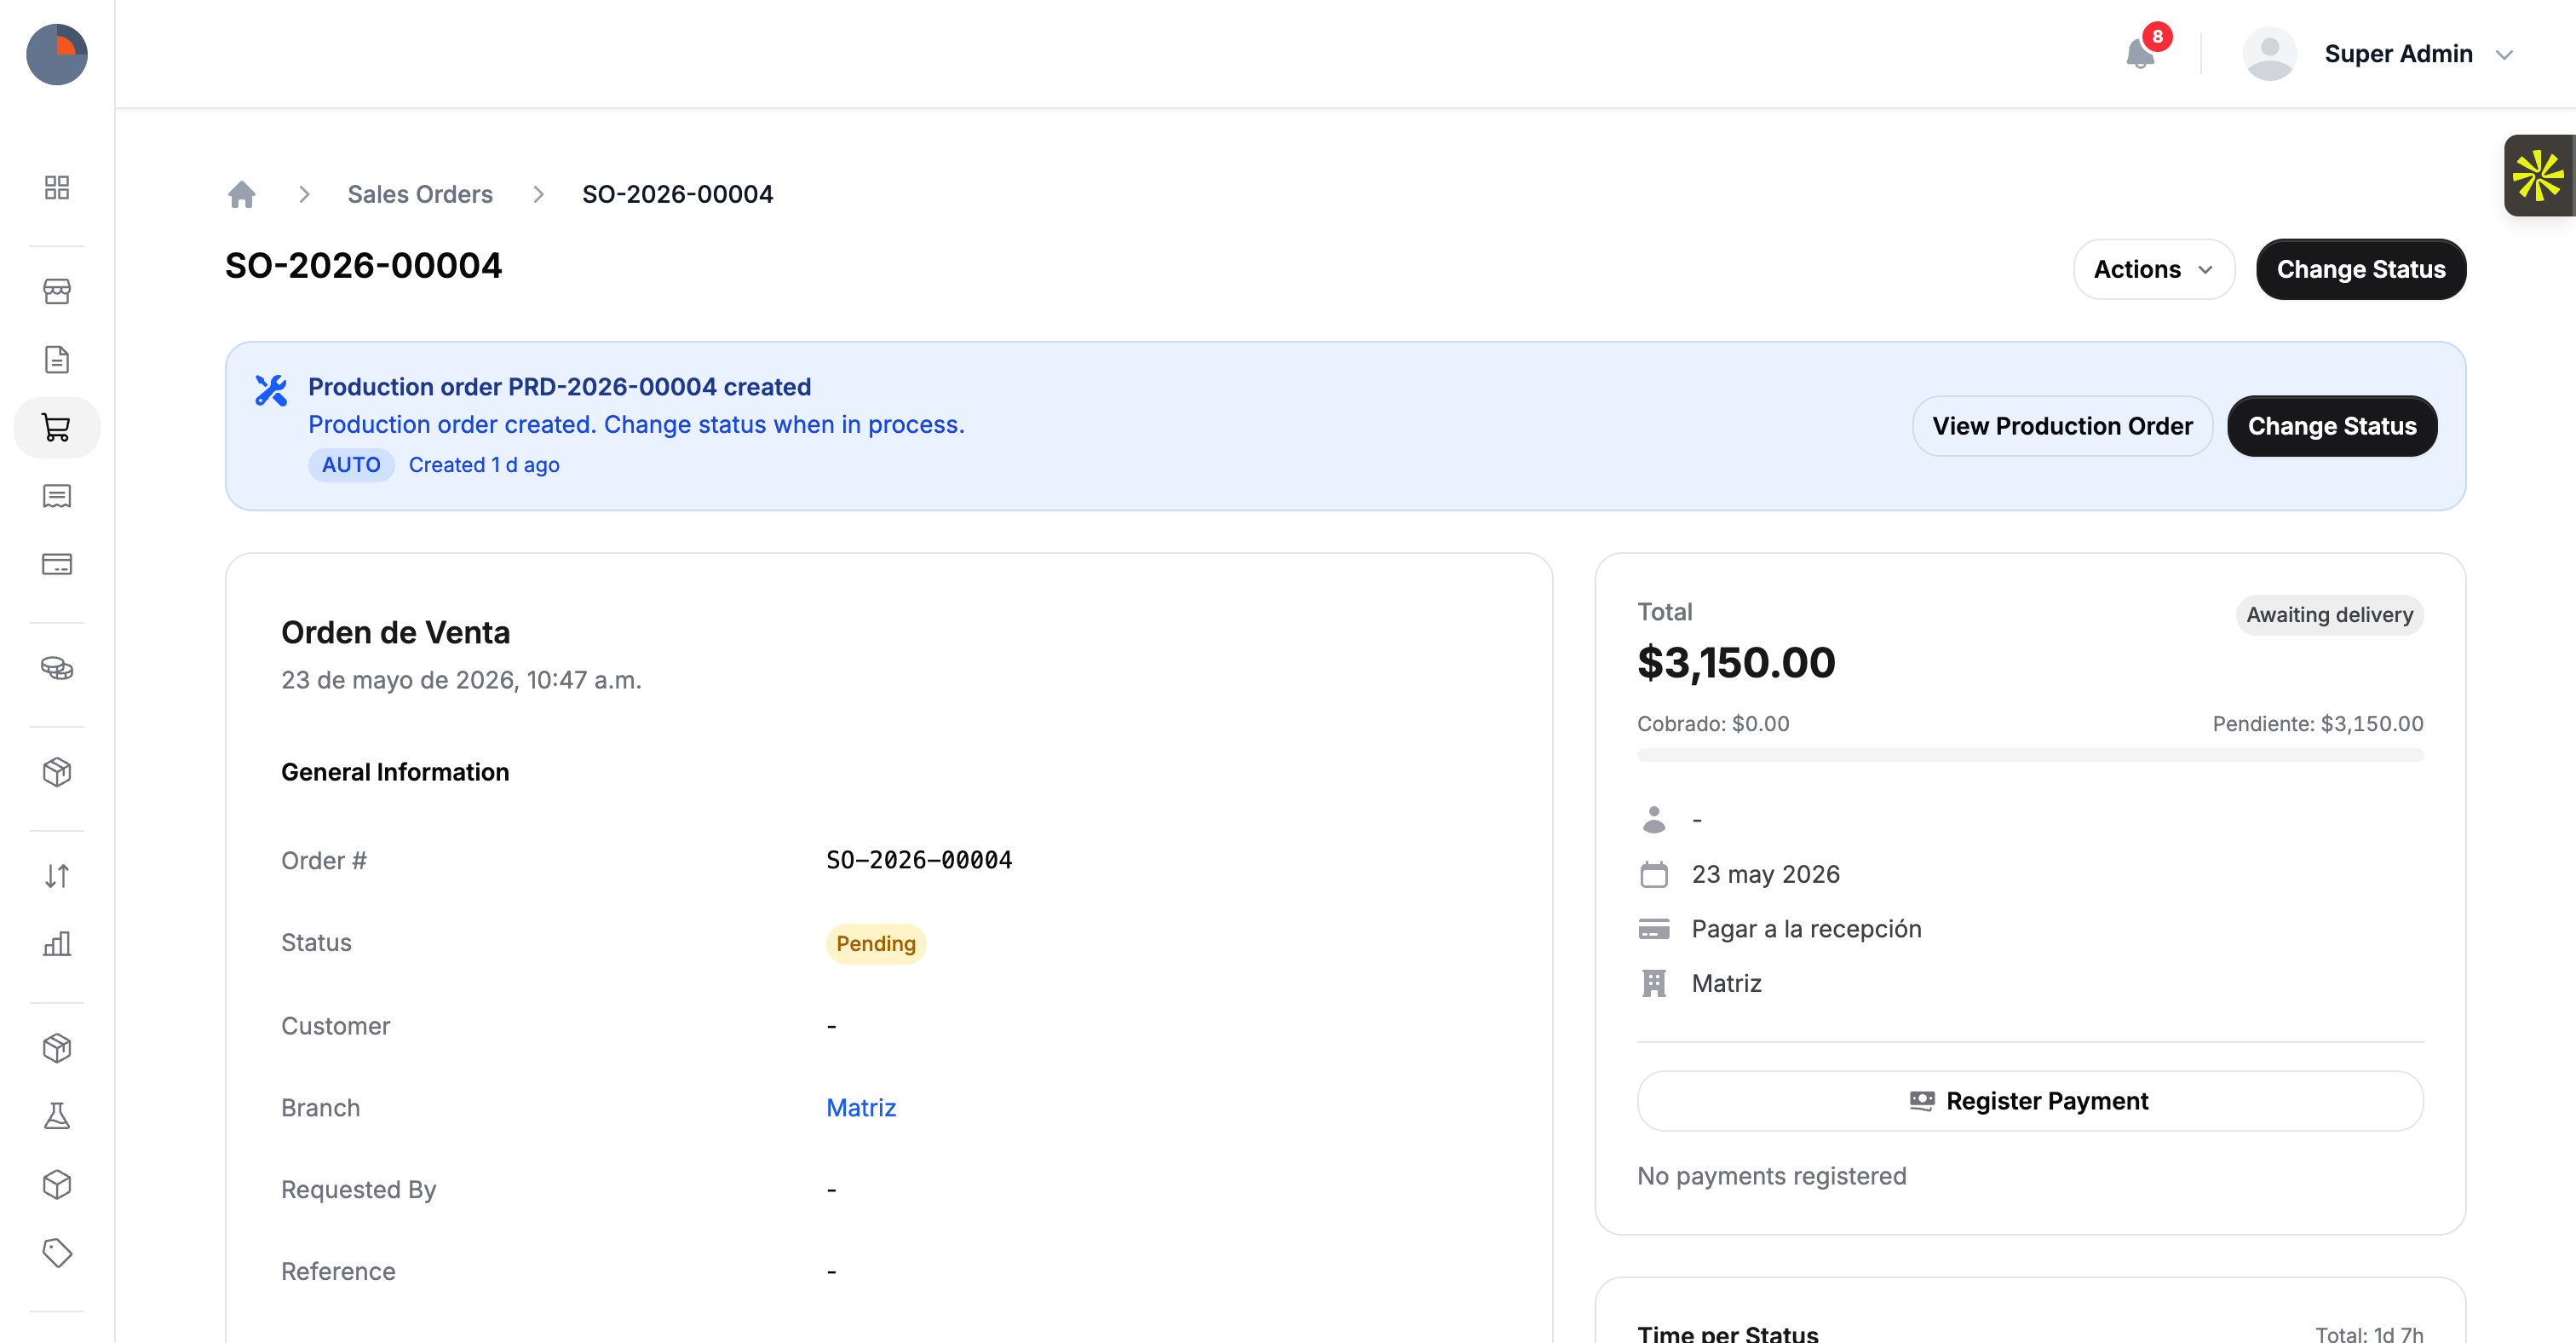Click the Super Admin avatar picture
Screen dimensions: 2576x1343
pos(2269,54)
